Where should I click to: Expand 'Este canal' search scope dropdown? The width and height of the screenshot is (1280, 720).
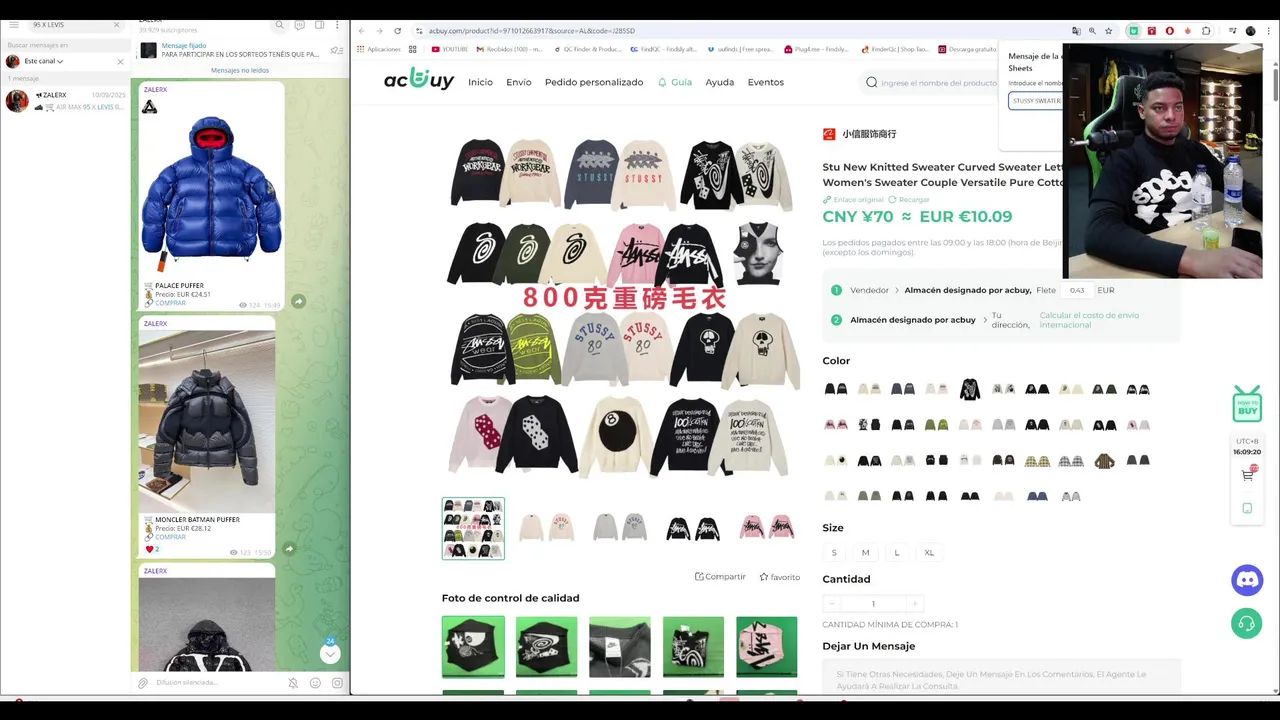[44, 61]
